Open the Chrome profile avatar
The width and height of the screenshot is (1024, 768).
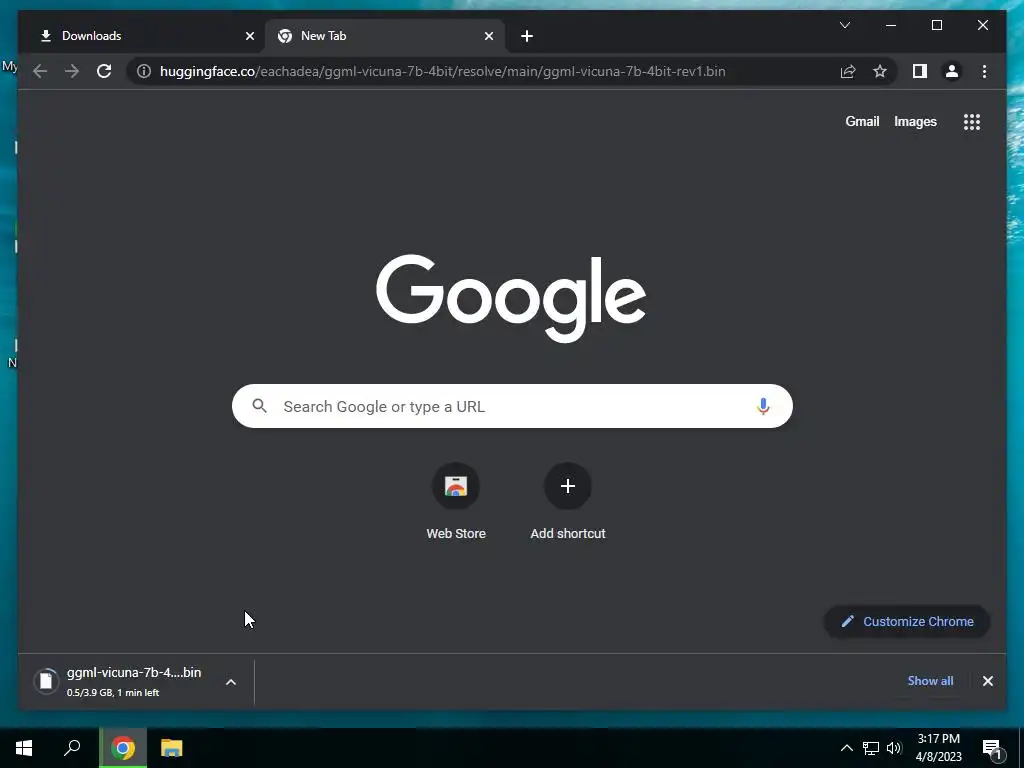(x=952, y=71)
